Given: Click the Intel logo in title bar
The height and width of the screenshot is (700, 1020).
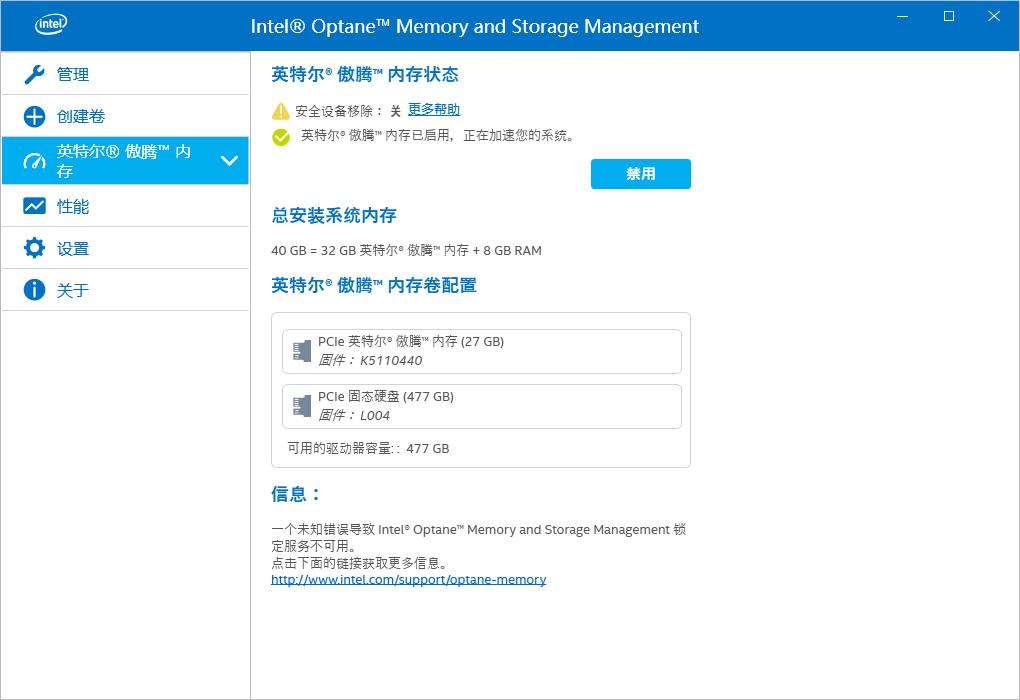Looking at the screenshot, I should click(x=51, y=25).
